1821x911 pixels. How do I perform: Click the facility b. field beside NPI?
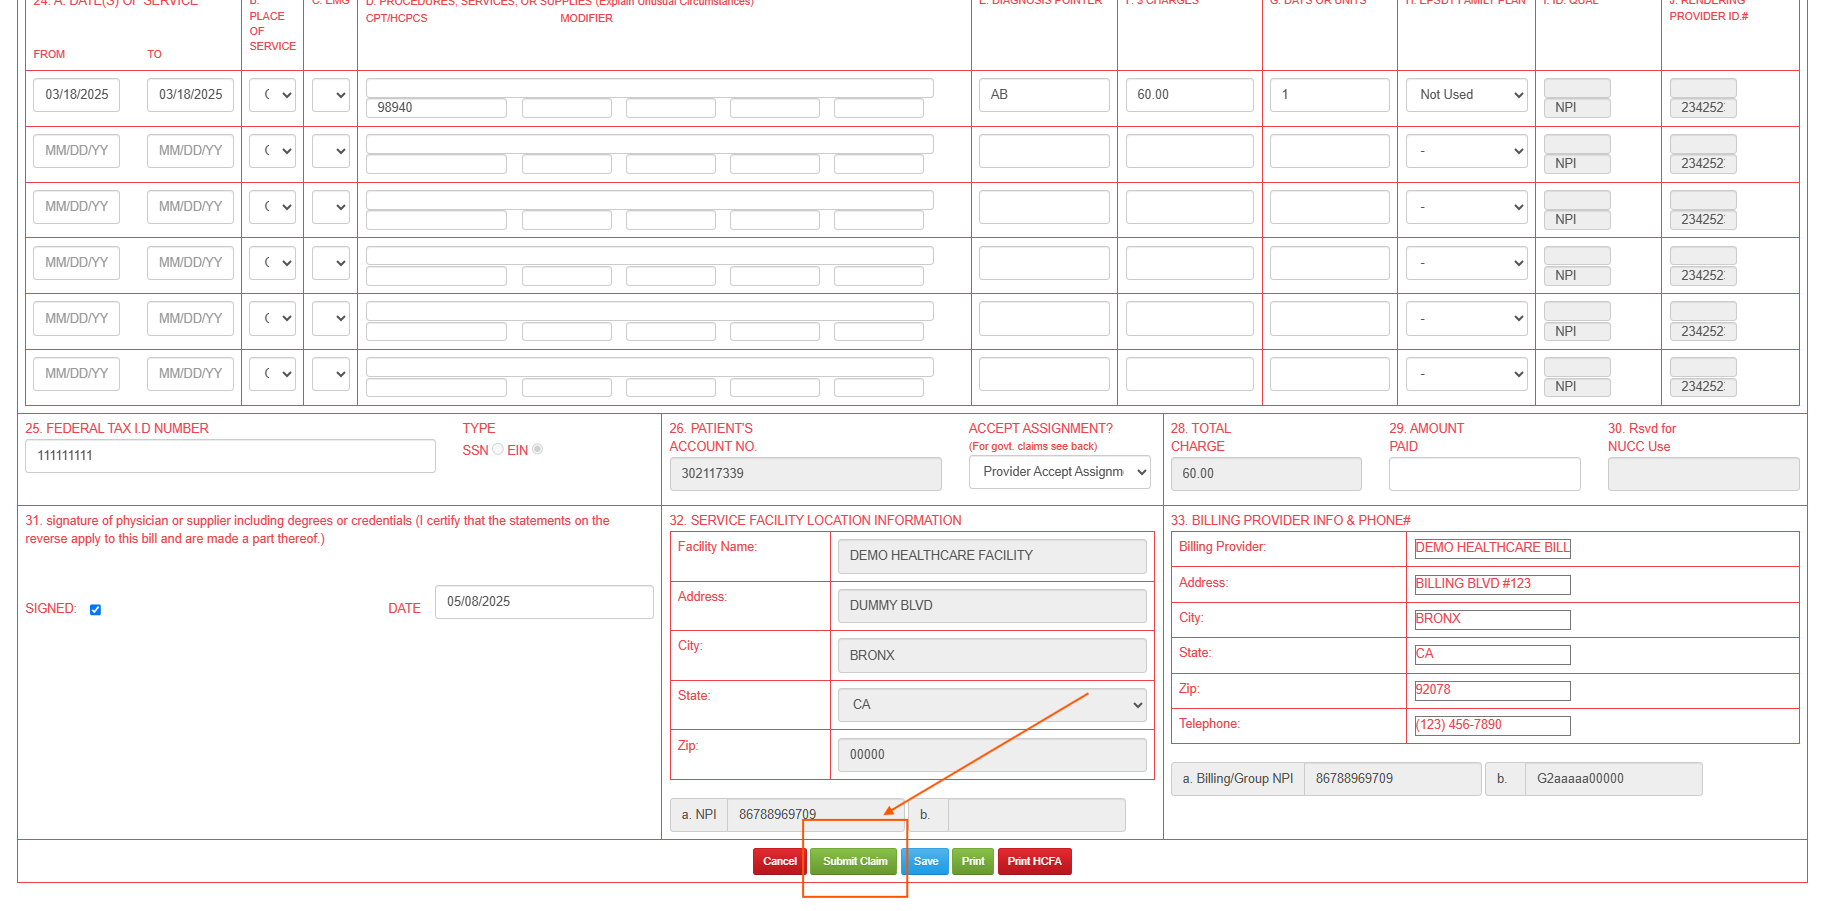pos(1036,815)
